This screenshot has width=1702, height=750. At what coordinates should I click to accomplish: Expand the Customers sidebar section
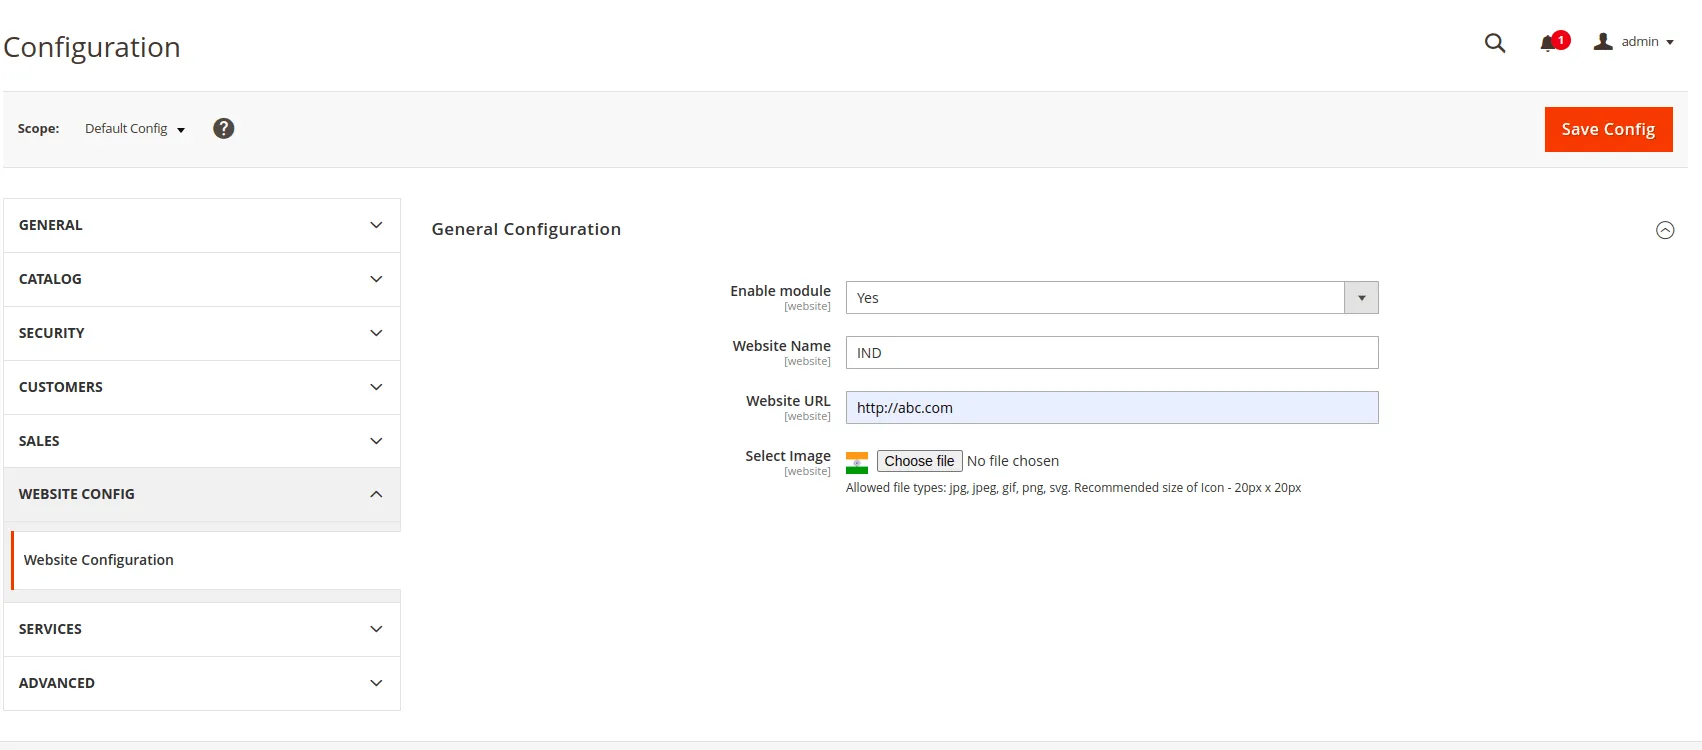202,388
